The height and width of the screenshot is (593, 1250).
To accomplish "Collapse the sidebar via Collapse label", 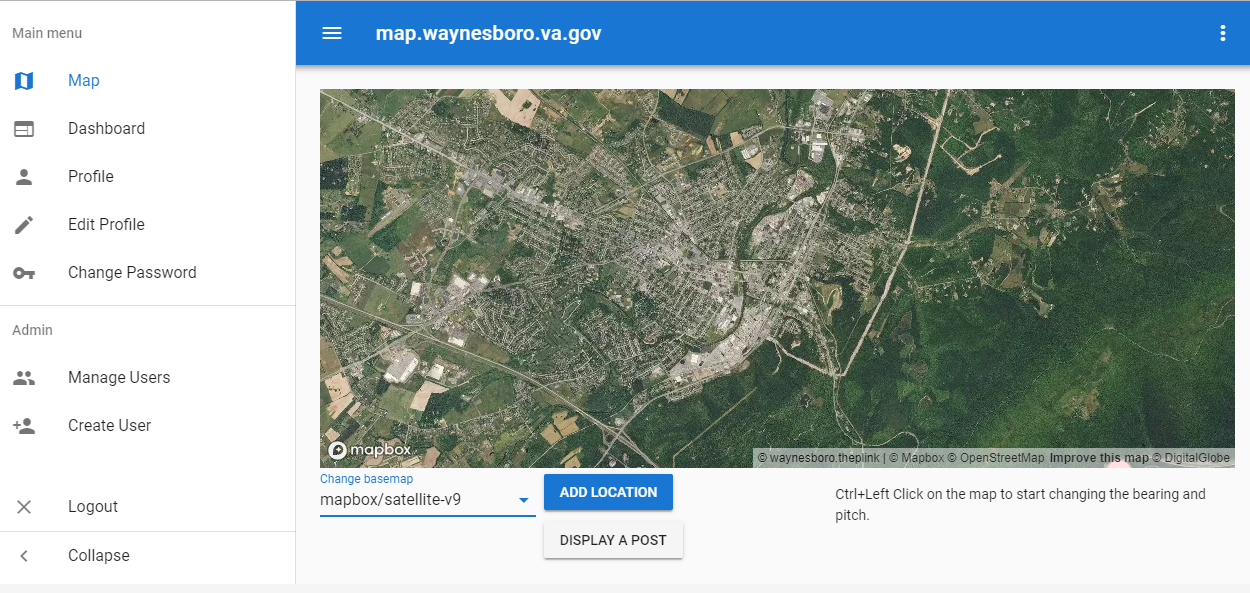I will click(99, 555).
